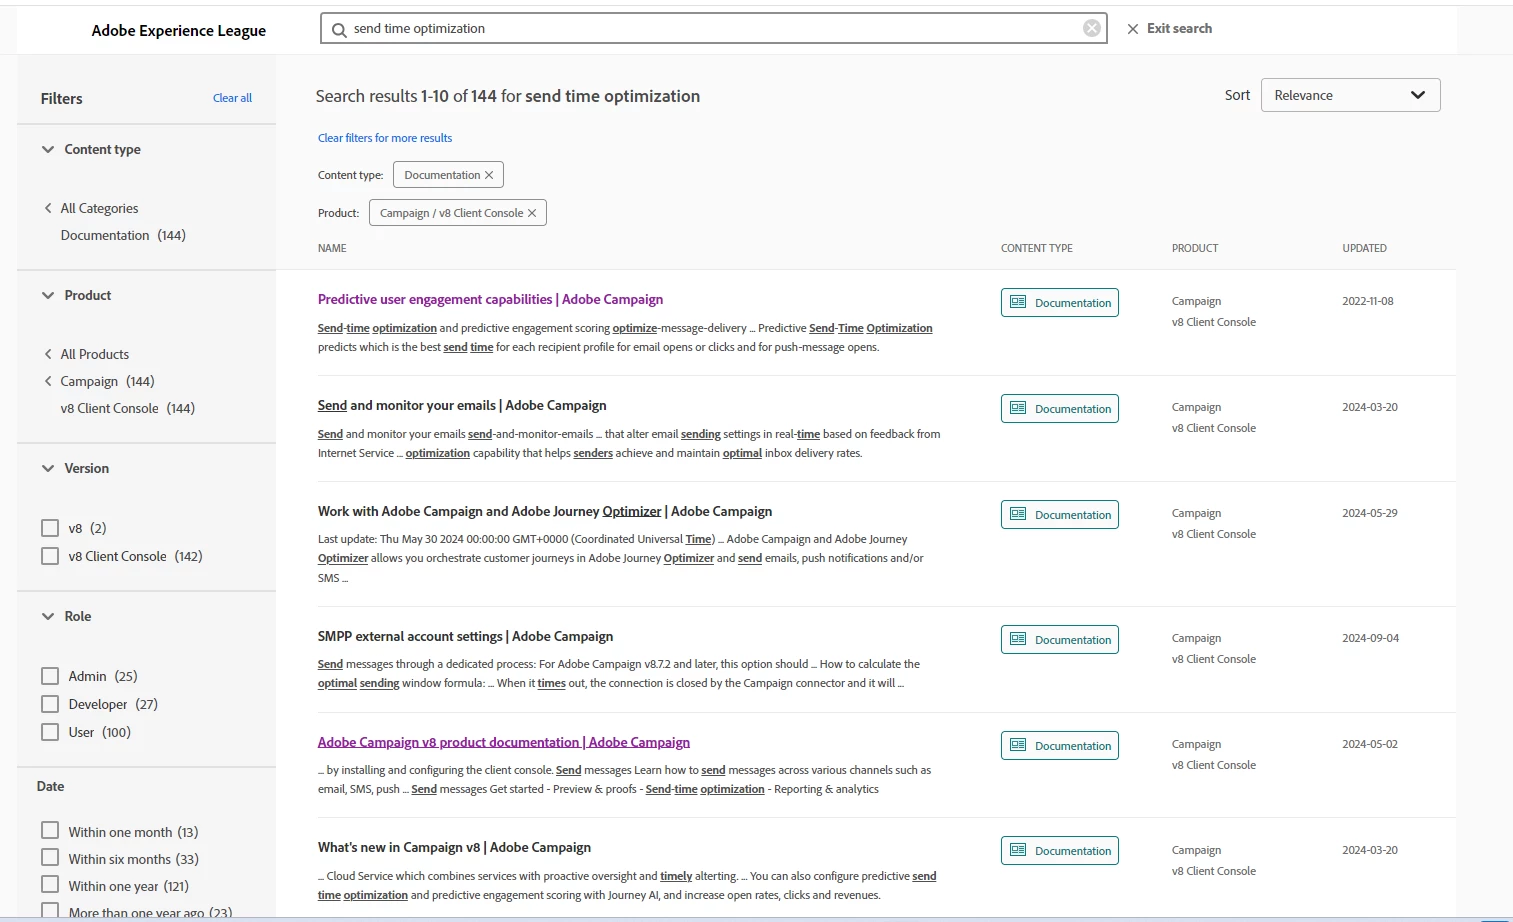Select v8 Client Console (144) product
The width and height of the screenshot is (1513, 922).
[127, 408]
